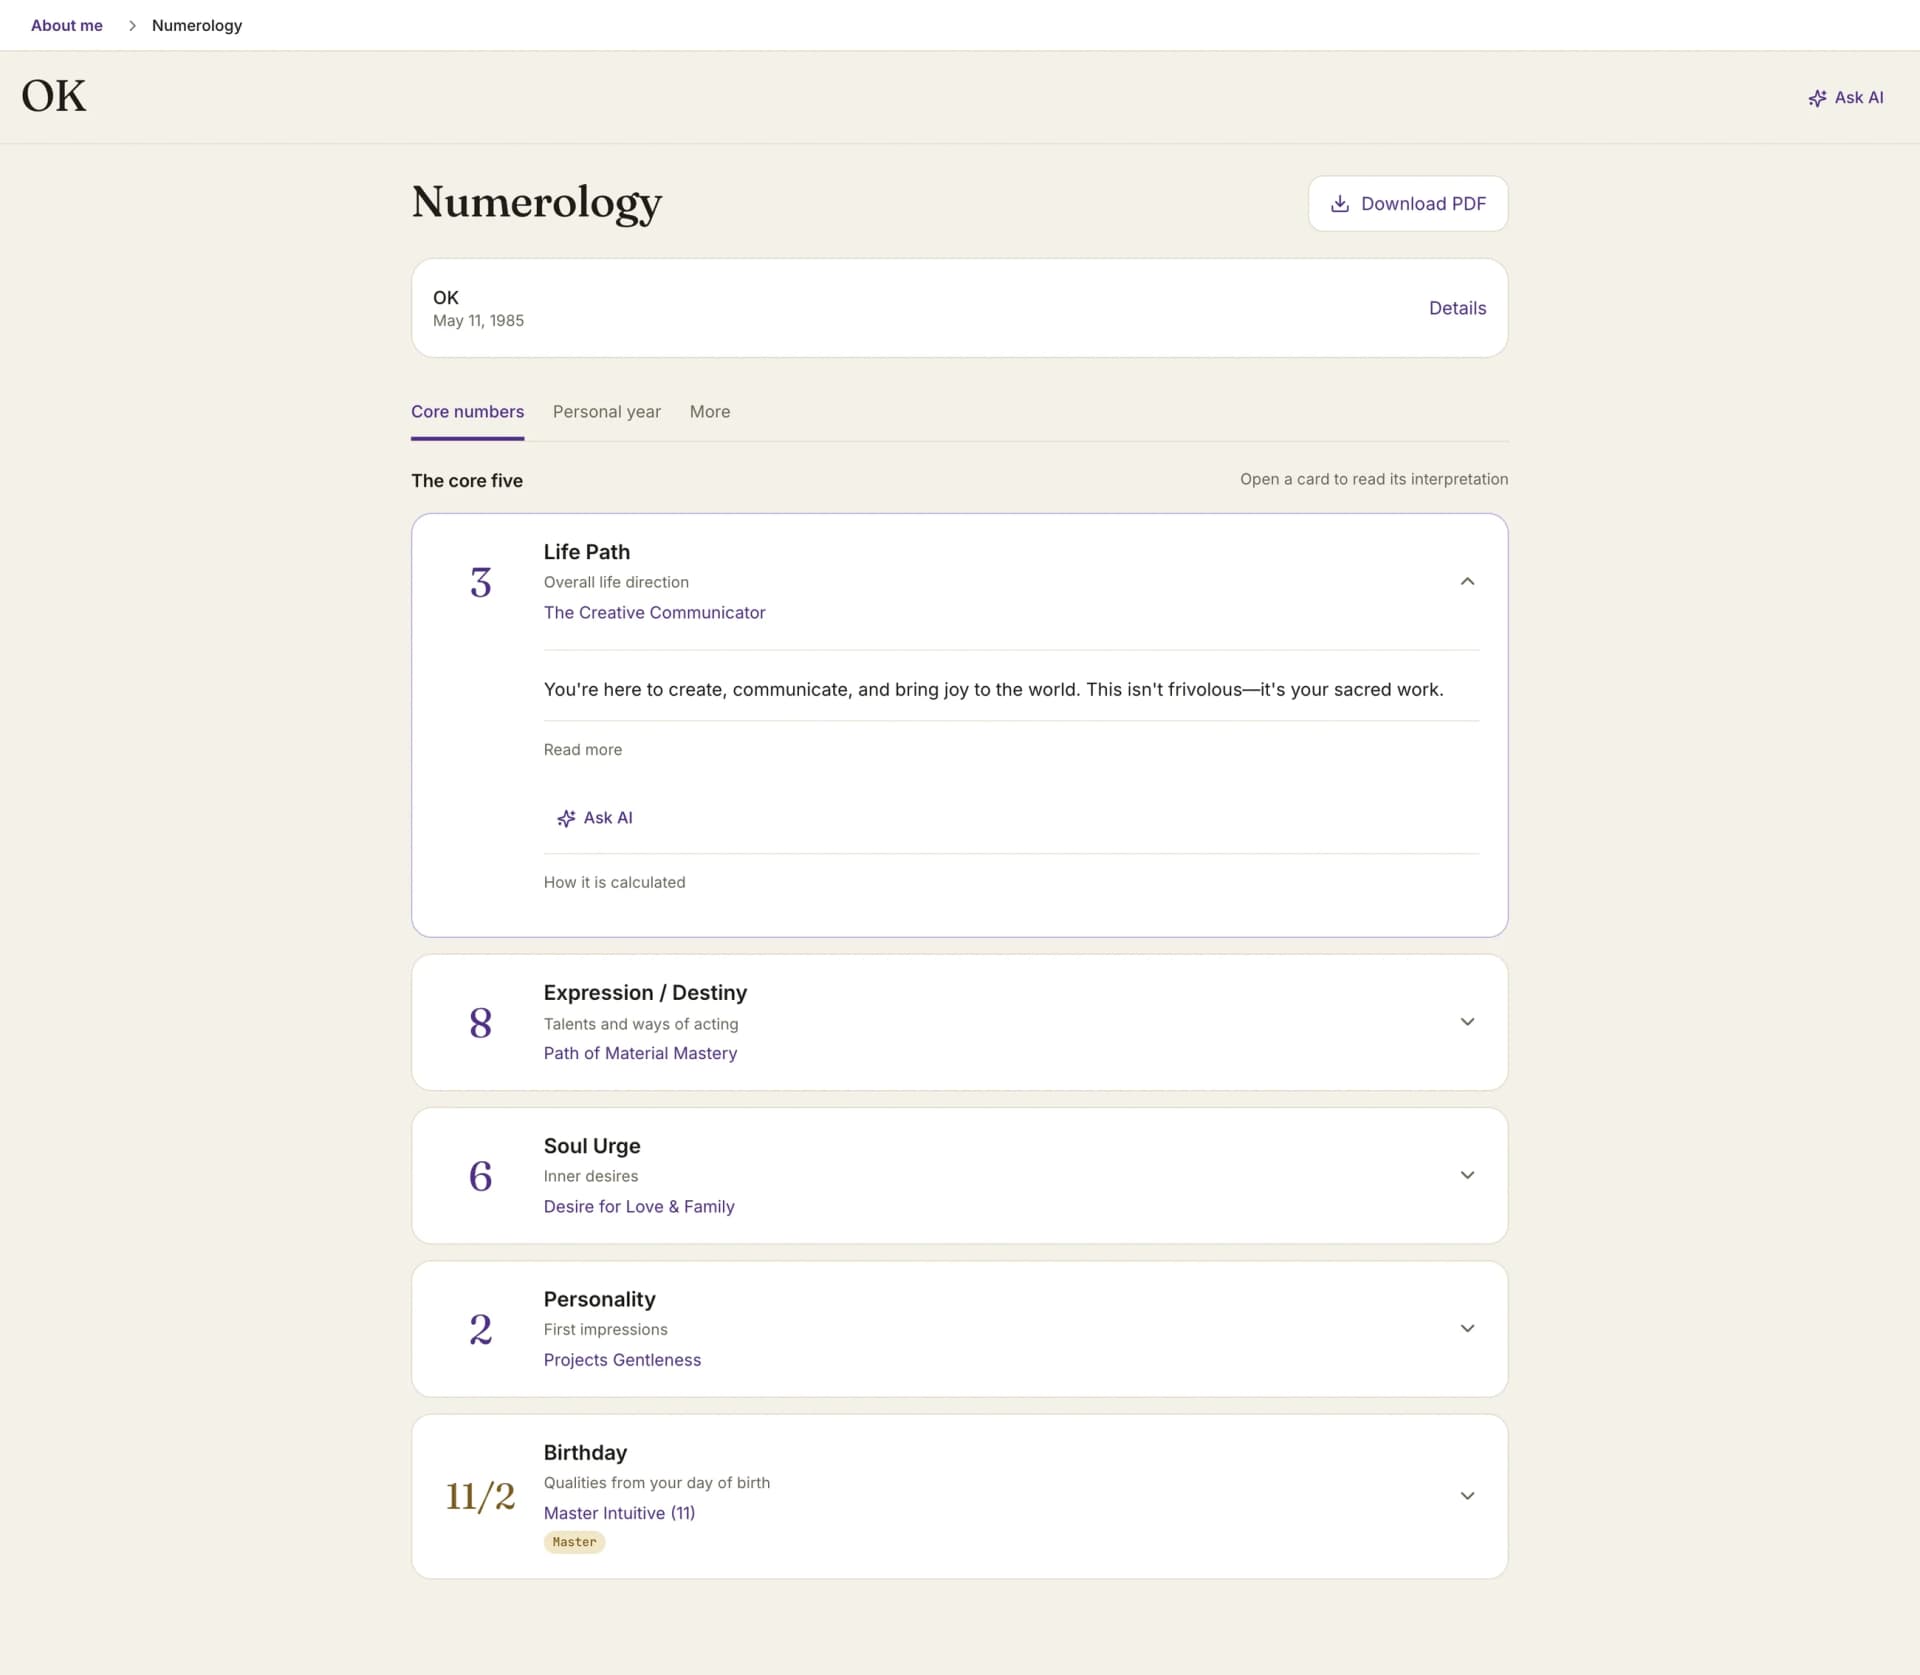Click the Life Path number 3
The height and width of the screenshot is (1675, 1920).
tap(480, 582)
